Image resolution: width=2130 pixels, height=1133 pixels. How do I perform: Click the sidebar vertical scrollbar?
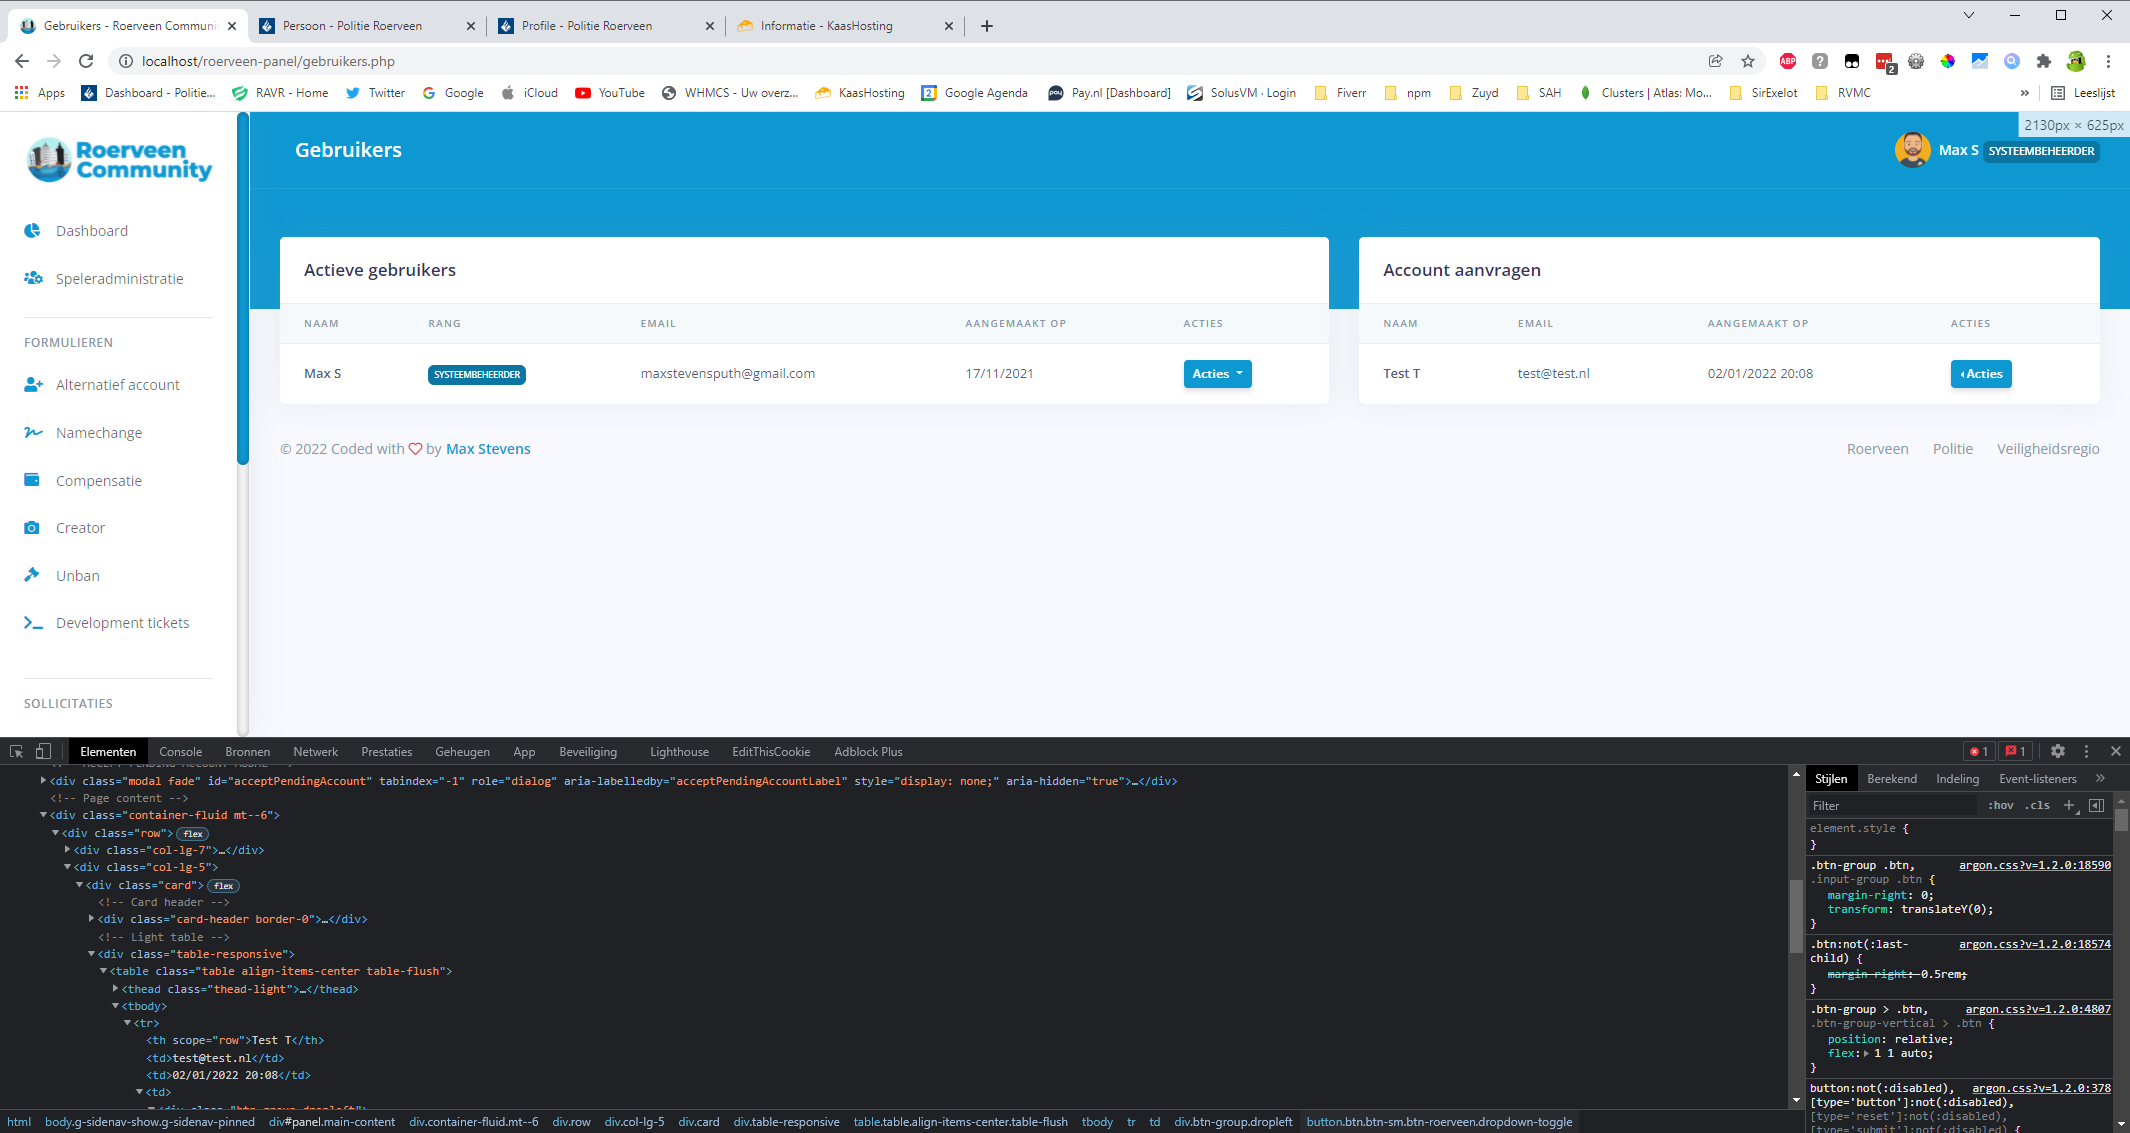242,290
